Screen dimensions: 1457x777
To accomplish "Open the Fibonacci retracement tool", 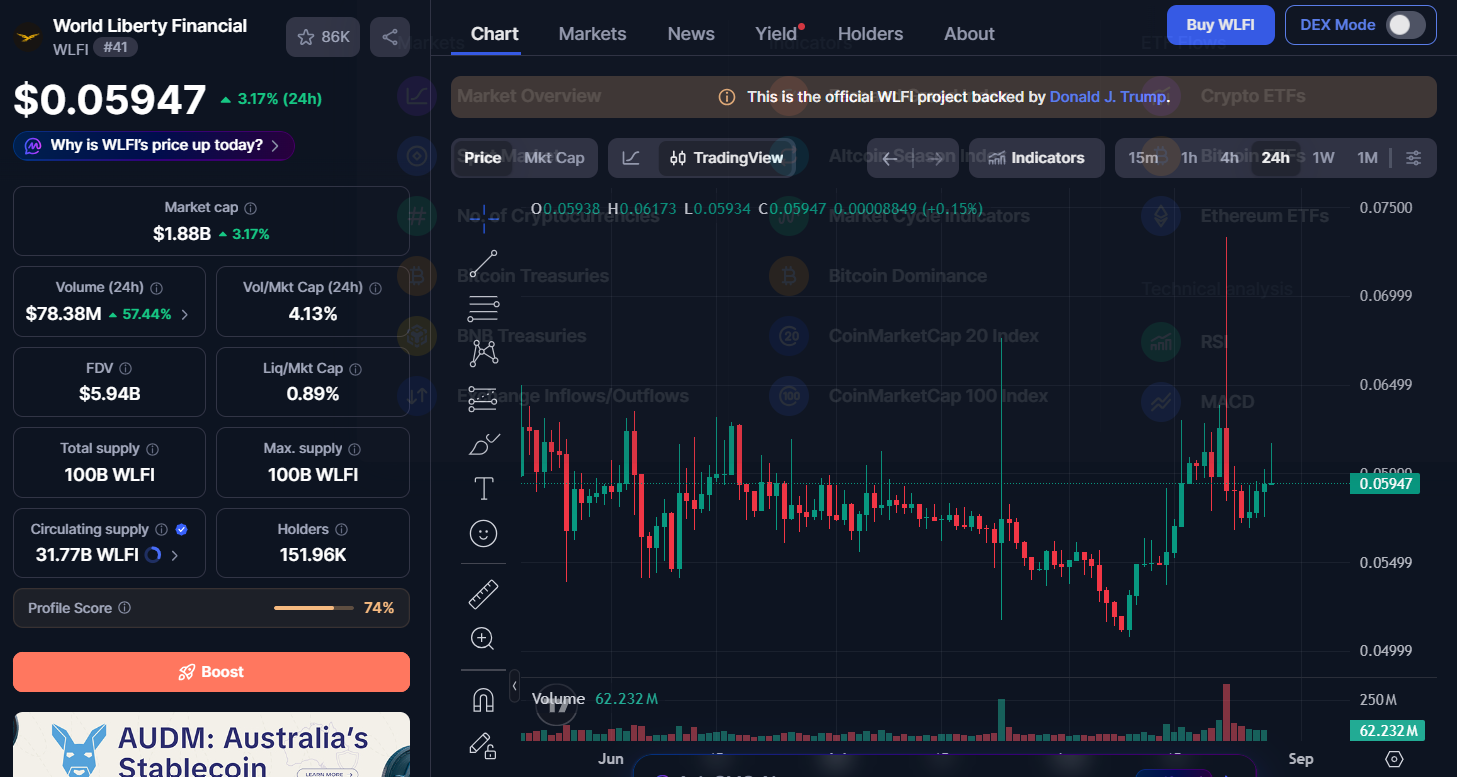I will (x=484, y=308).
